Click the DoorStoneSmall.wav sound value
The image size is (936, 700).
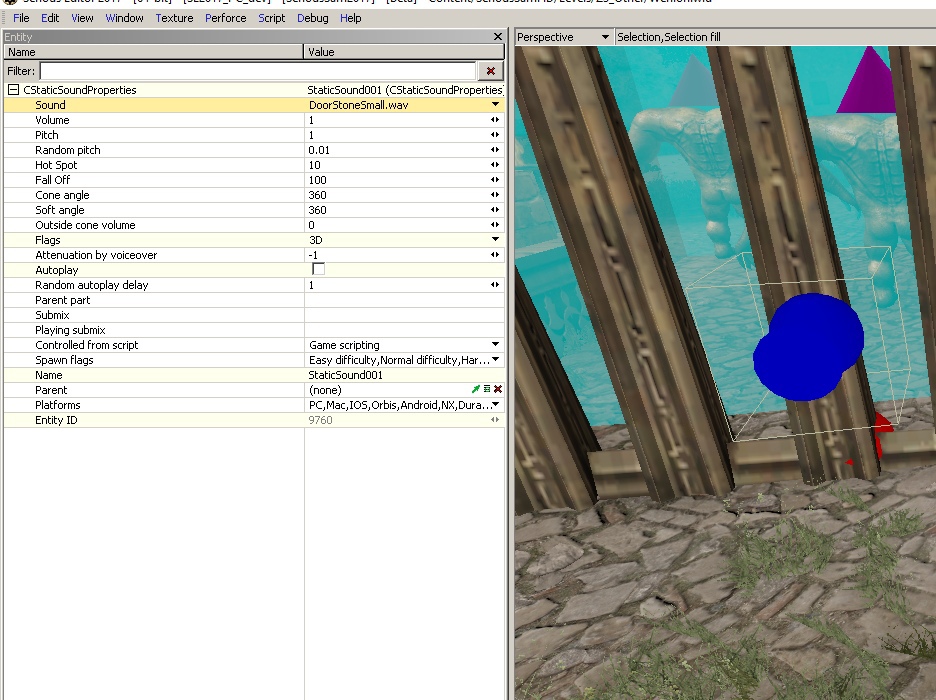tap(359, 105)
